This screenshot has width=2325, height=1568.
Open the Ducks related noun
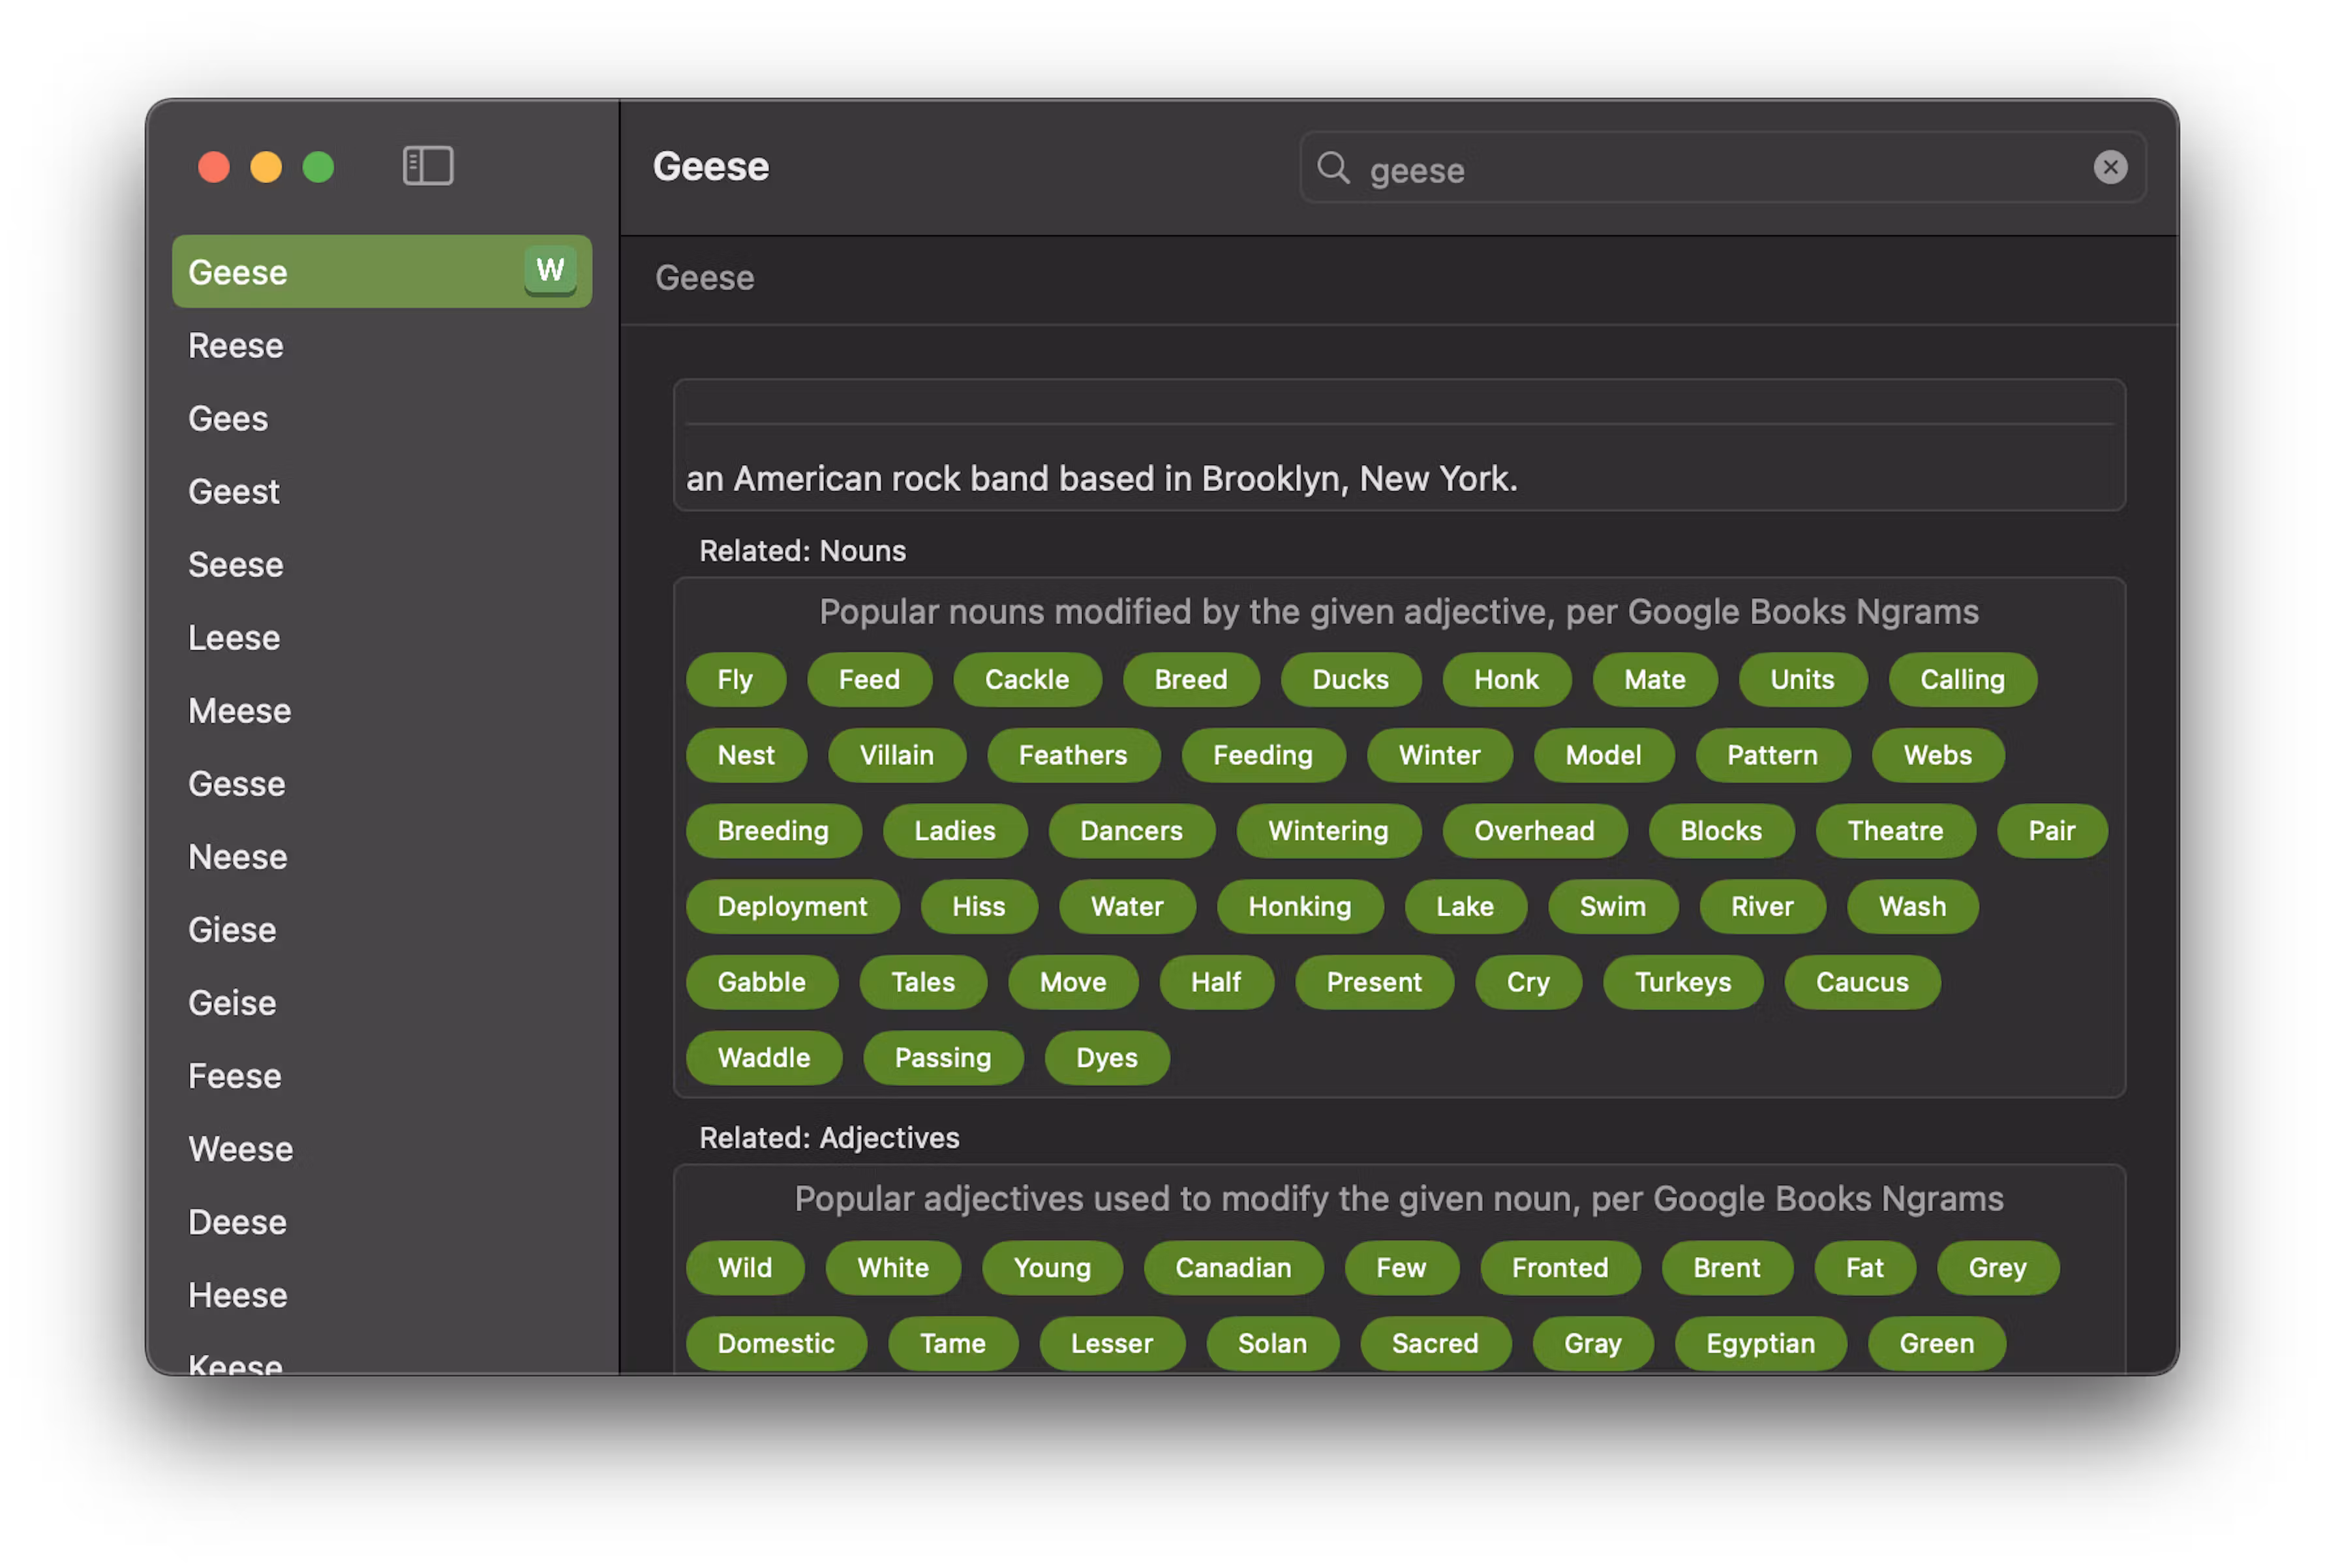[1350, 680]
